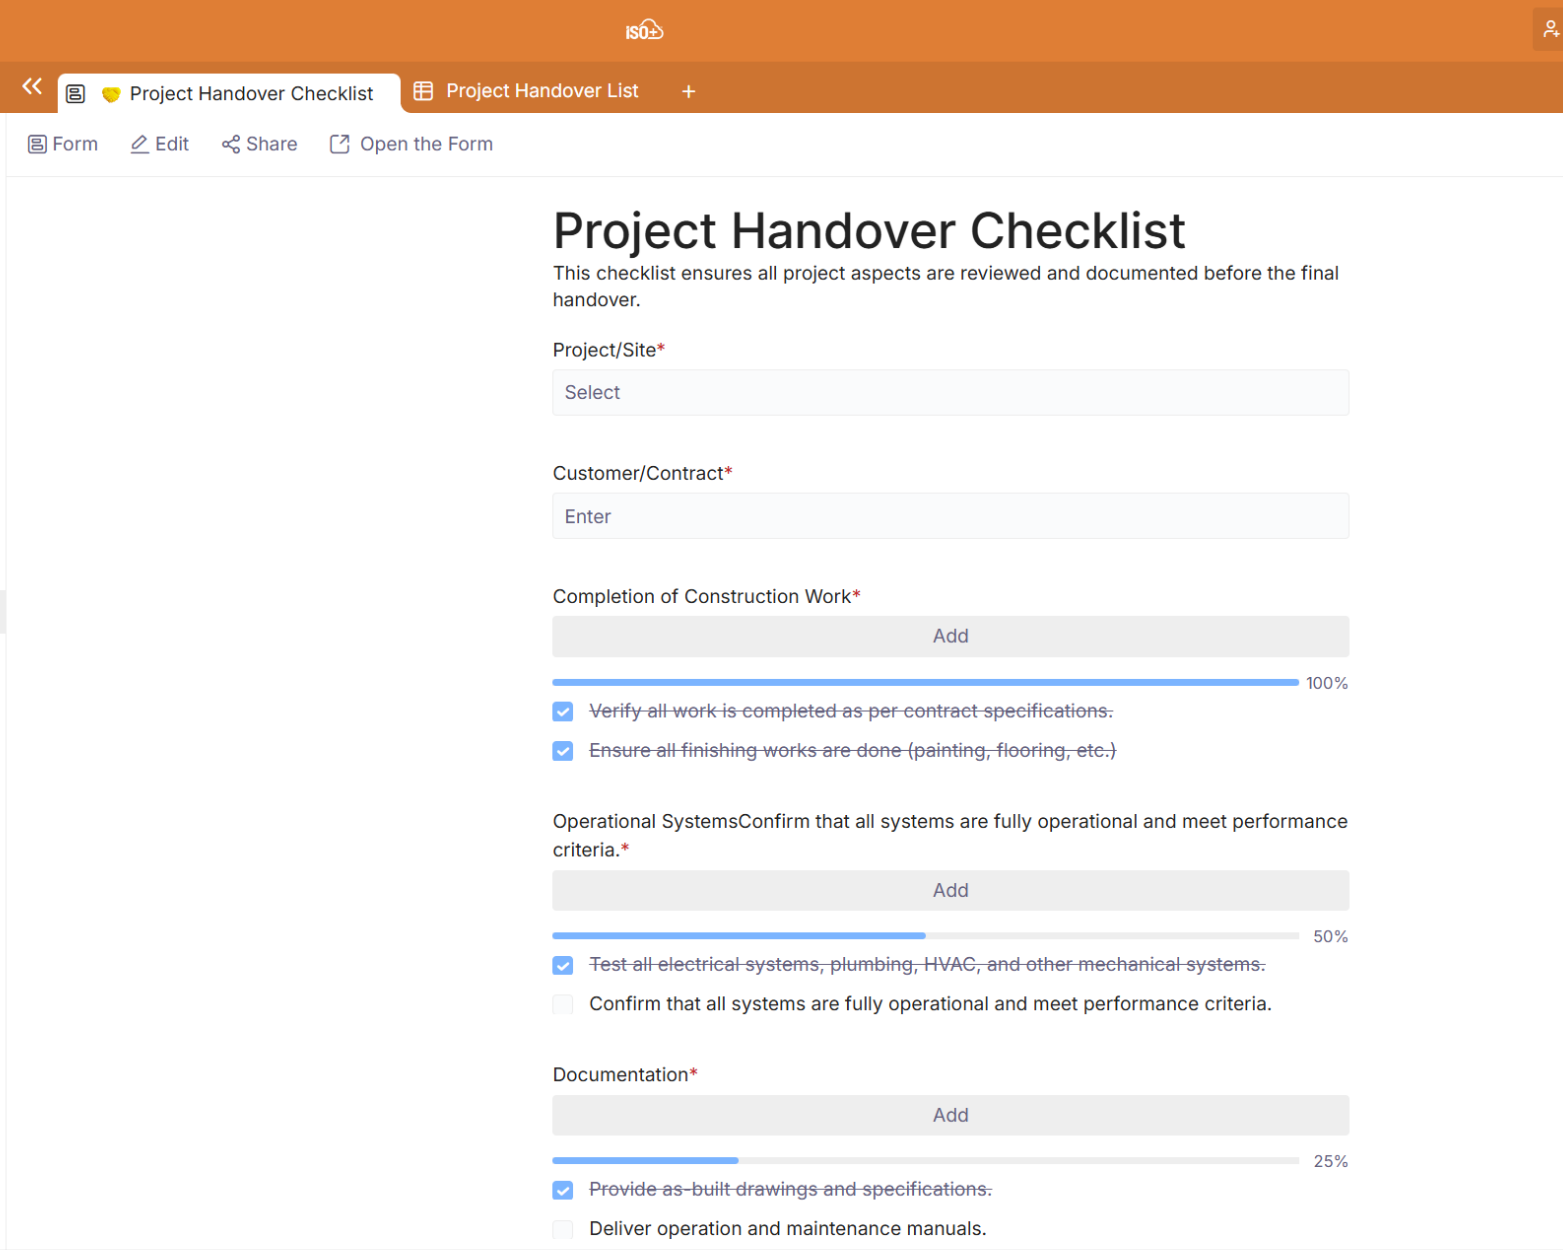The width and height of the screenshot is (1563, 1250).
Task: Click the plus icon to add a tab
Action: click(688, 92)
